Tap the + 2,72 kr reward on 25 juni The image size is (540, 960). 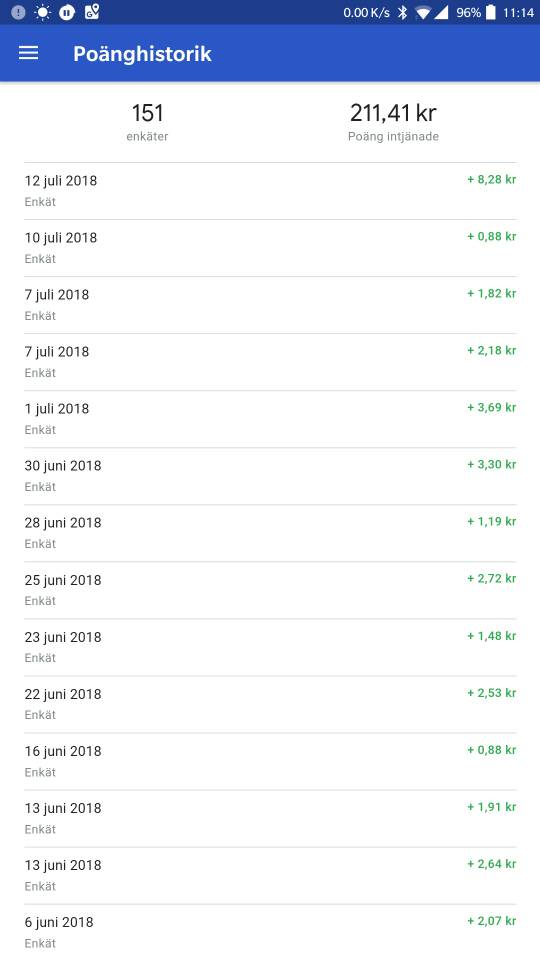(x=492, y=579)
